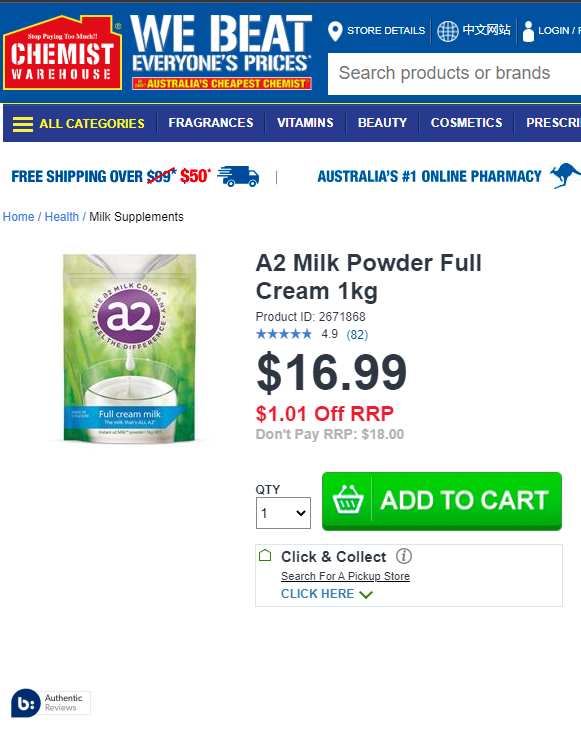Click the globe icon for Chinese website
The width and height of the screenshot is (581, 731).
[x=448, y=31]
